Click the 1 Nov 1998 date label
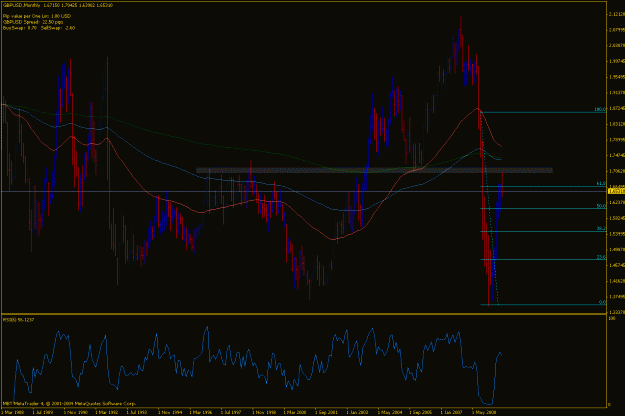 263,412
